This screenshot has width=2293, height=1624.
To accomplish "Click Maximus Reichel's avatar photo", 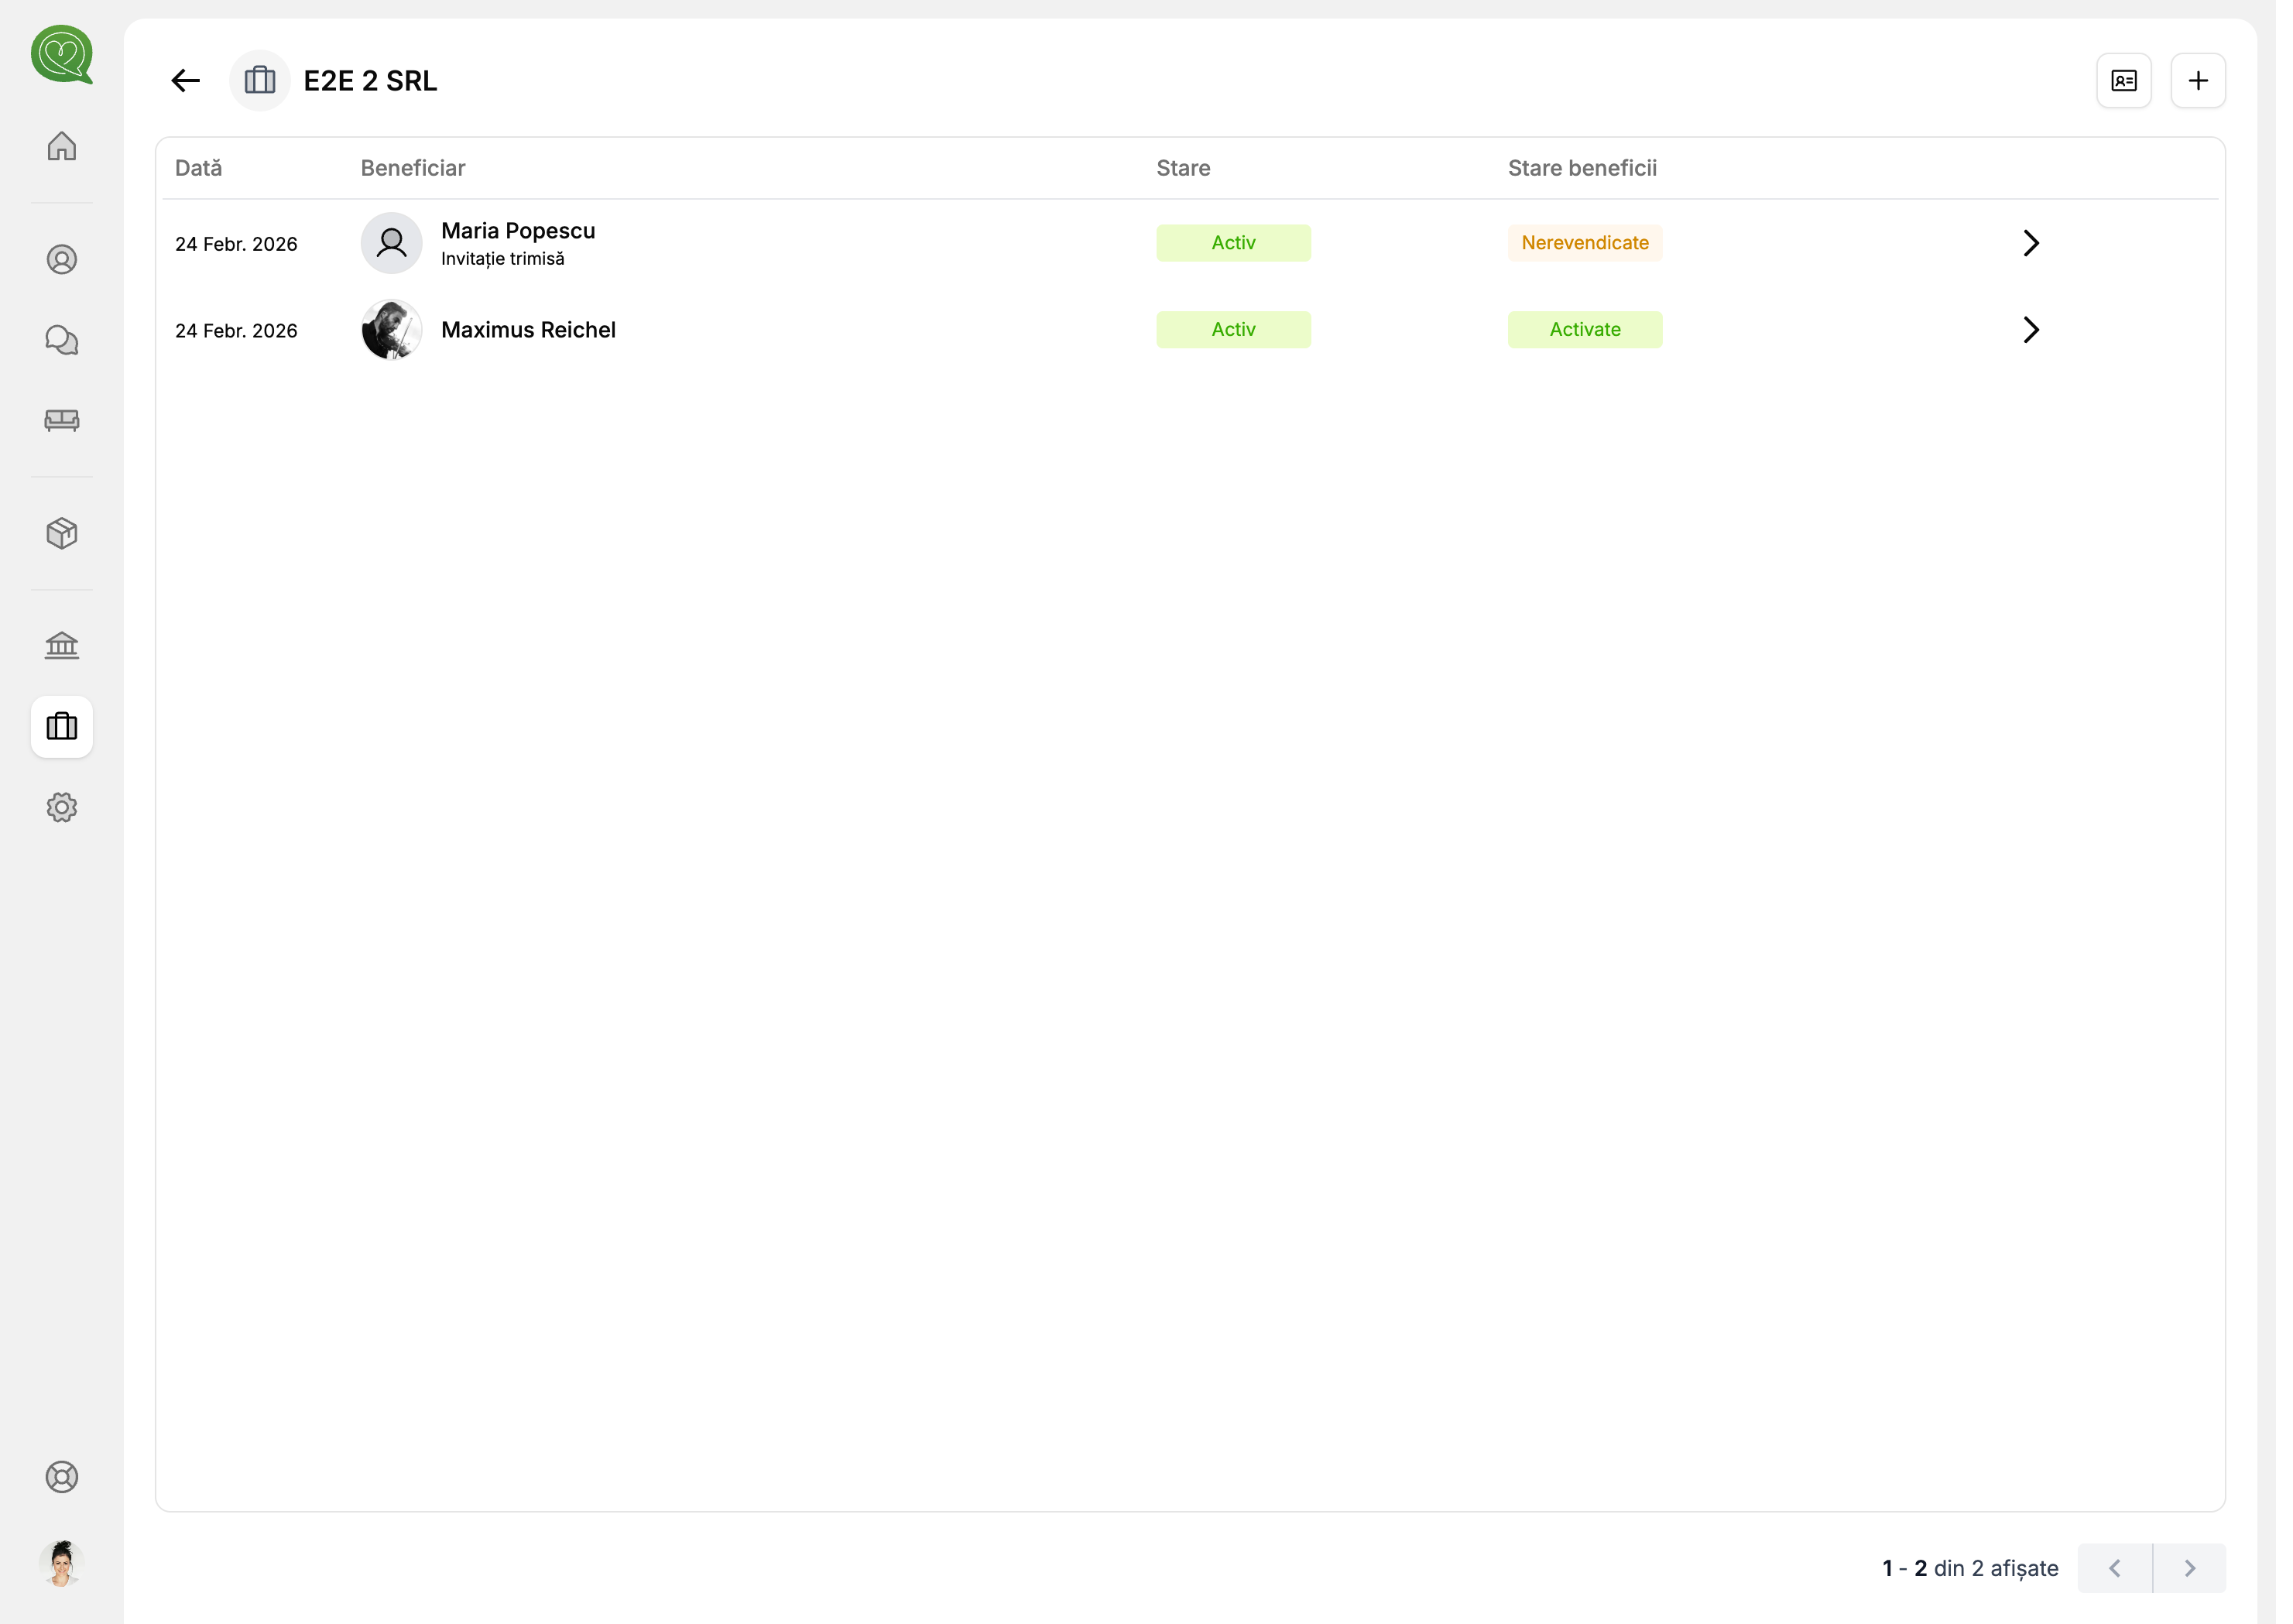I will click(392, 330).
